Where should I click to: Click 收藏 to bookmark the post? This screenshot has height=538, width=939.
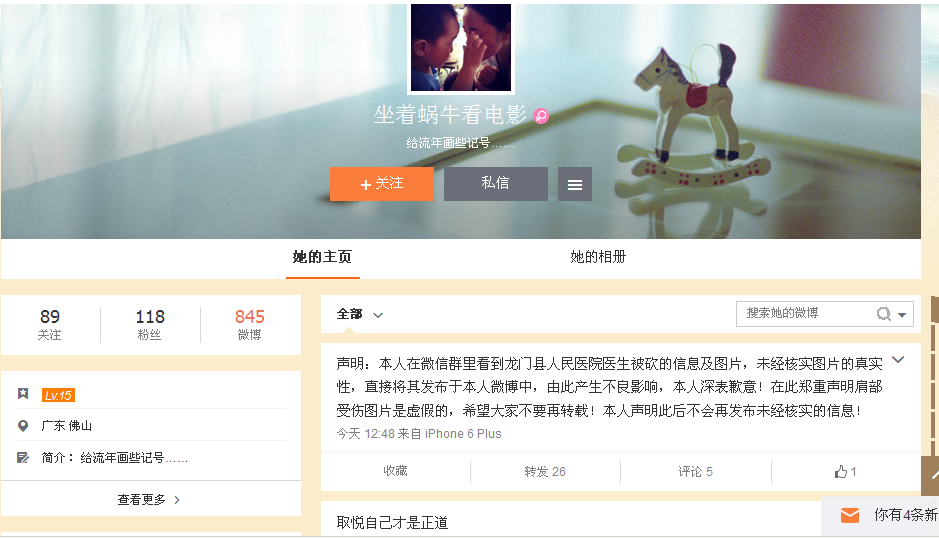point(395,472)
